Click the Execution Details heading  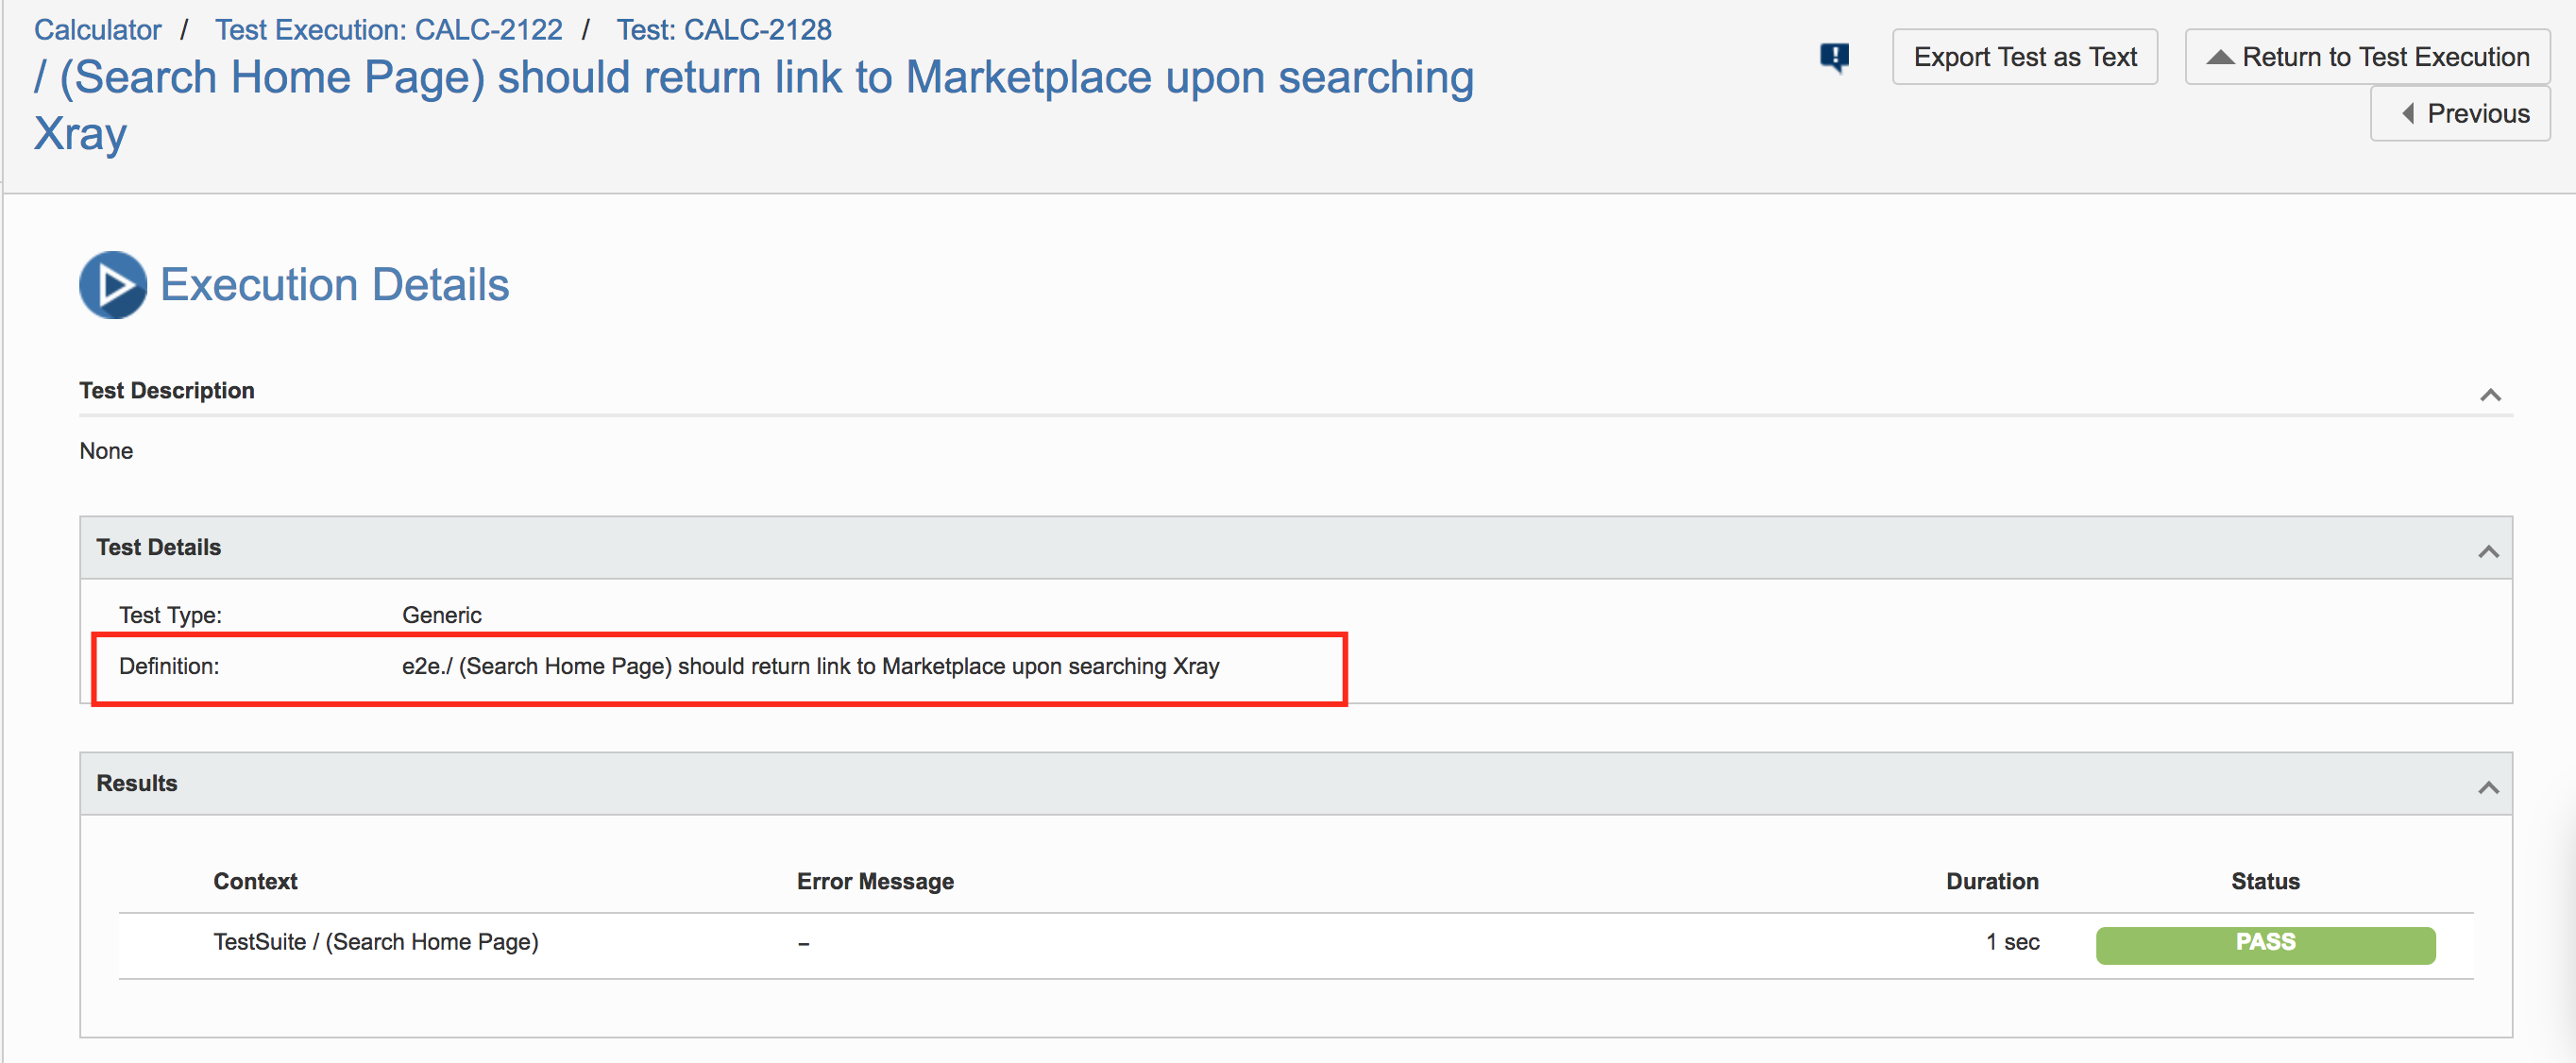[x=335, y=285]
